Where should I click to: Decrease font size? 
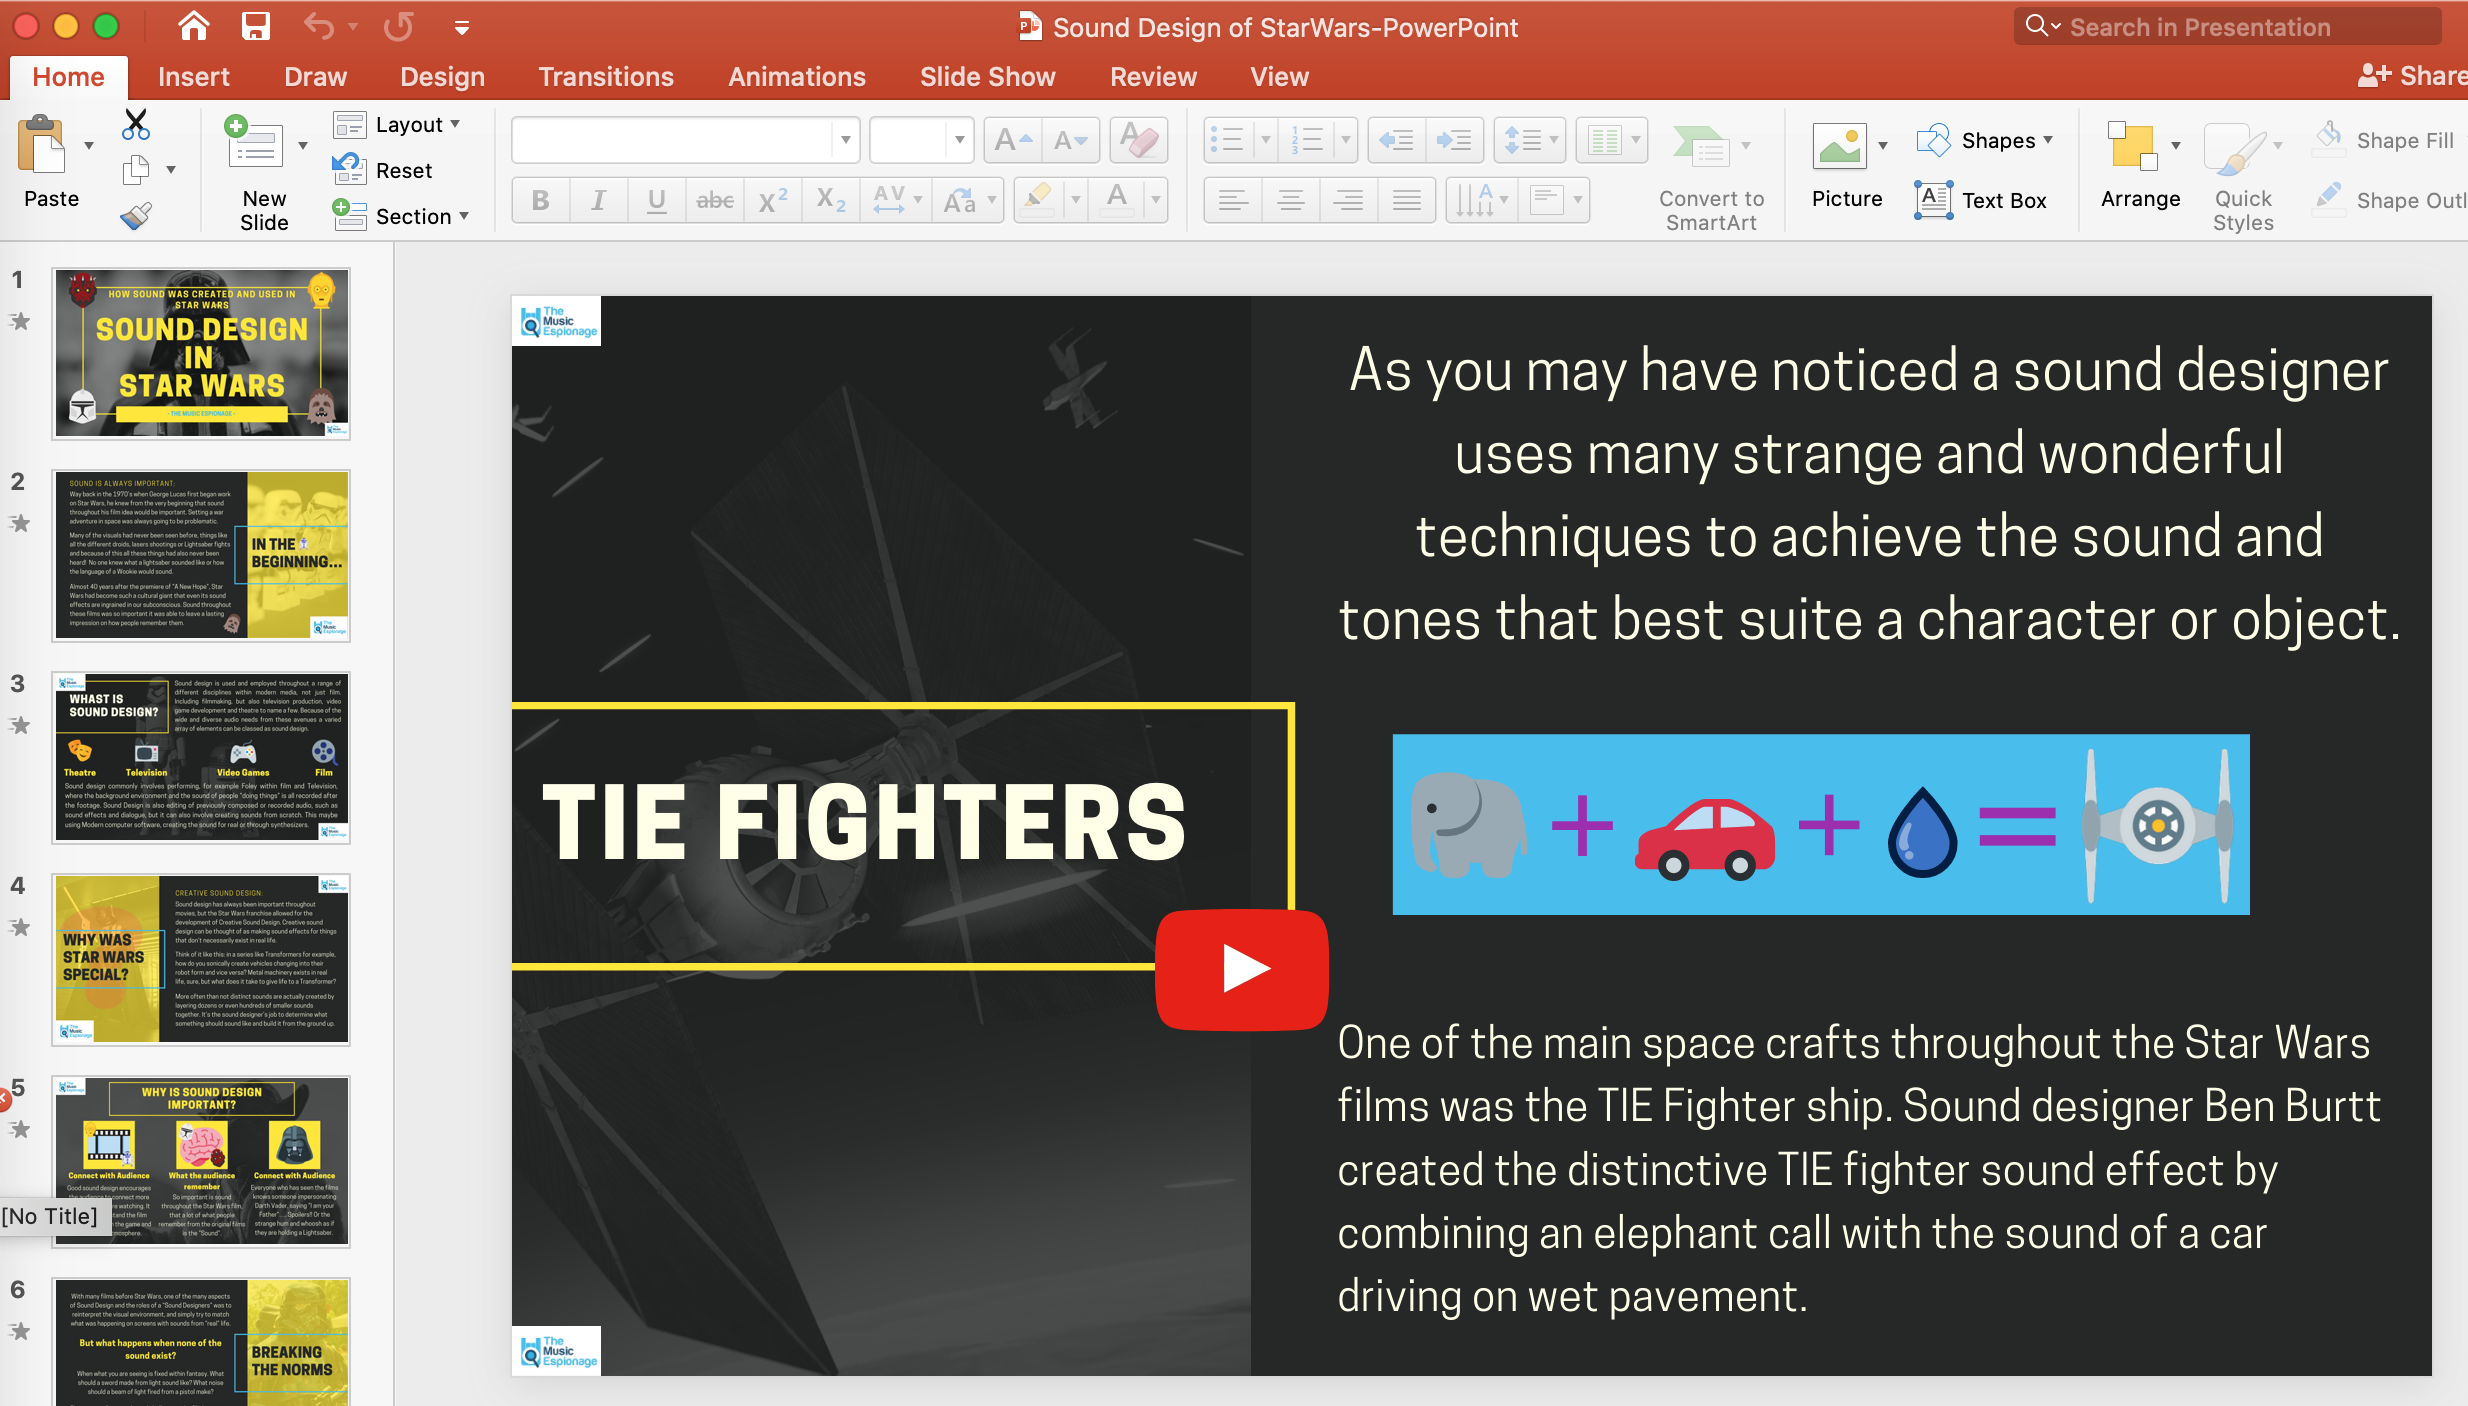[1071, 140]
